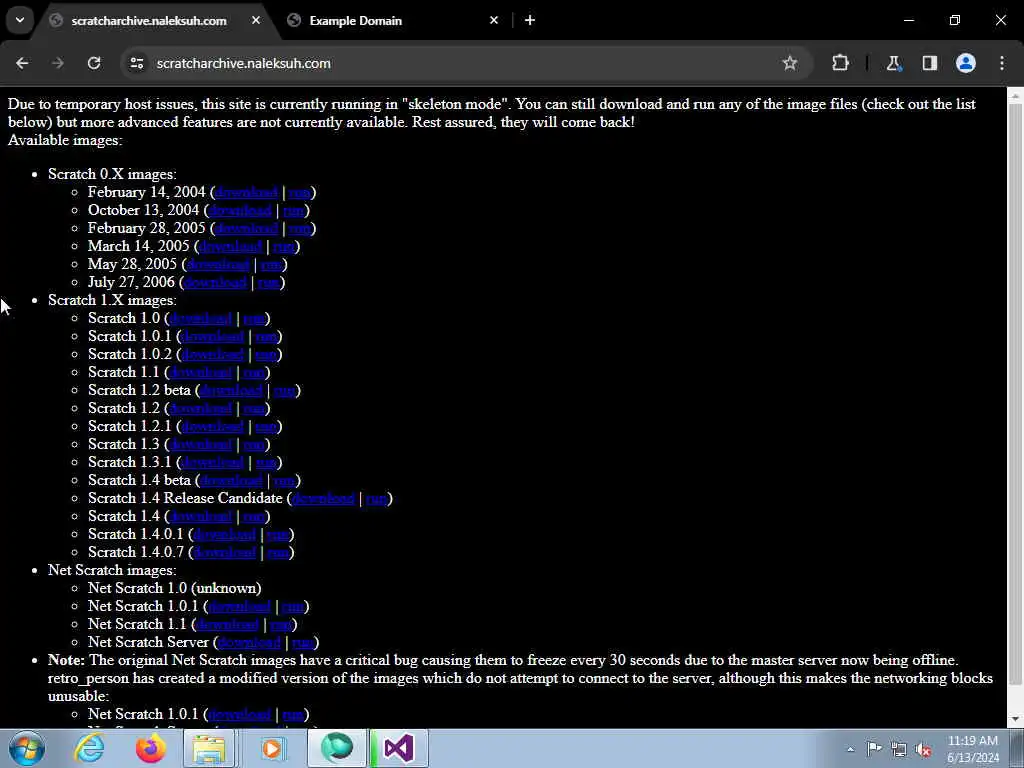This screenshot has width=1024, height=768.
Task: Download the October 13, 2004 image
Action: point(240,210)
